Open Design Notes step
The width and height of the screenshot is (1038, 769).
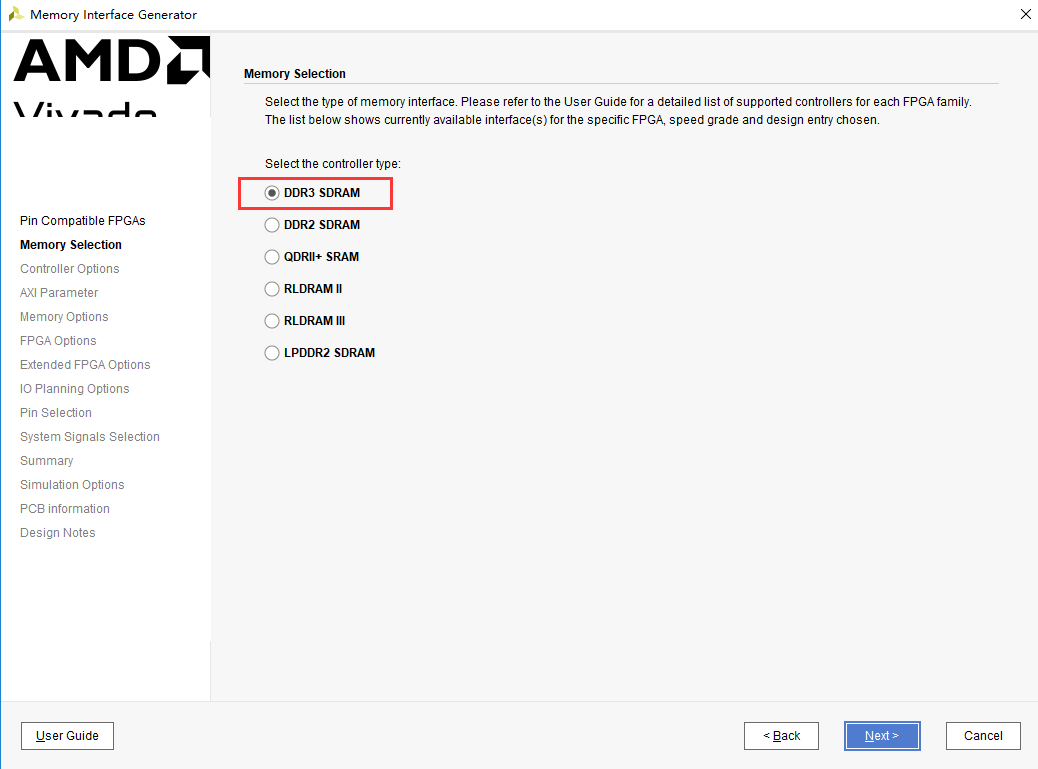[x=58, y=533]
